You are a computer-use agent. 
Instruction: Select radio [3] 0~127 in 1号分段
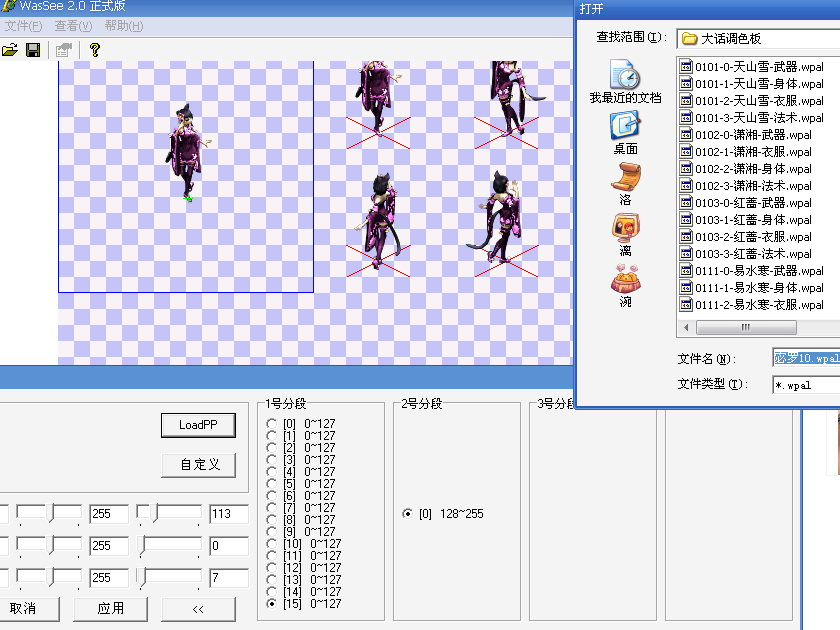(272, 460)
